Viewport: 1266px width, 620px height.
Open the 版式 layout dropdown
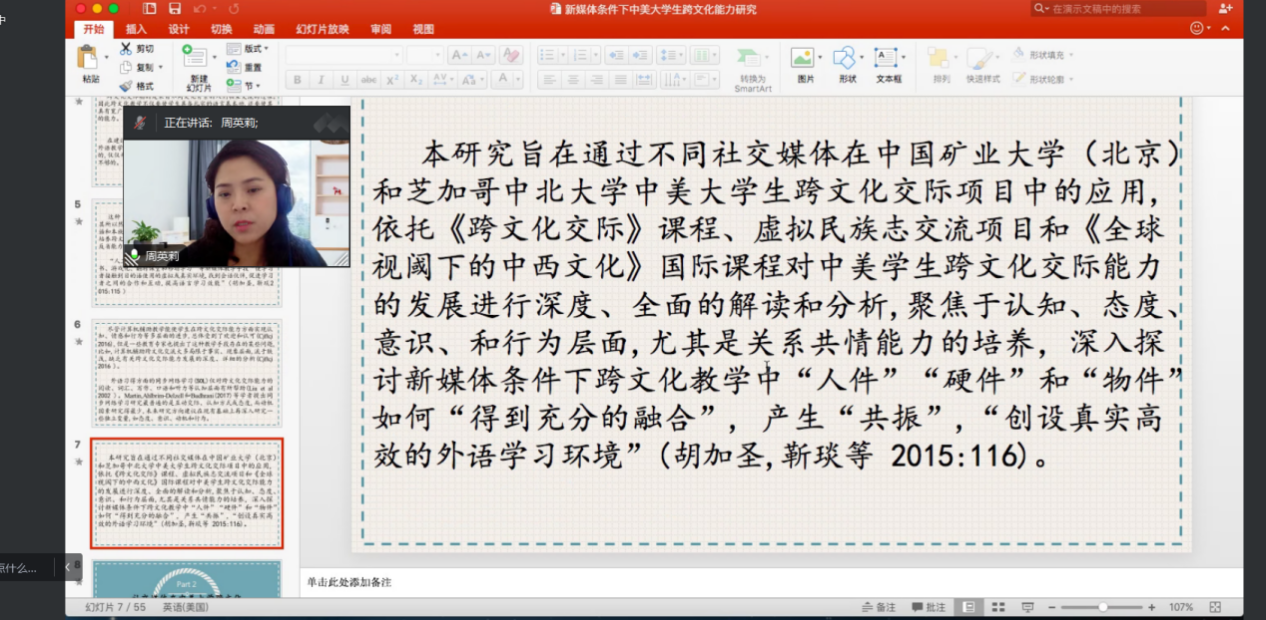pyautogui.click(x=250, y=48)
